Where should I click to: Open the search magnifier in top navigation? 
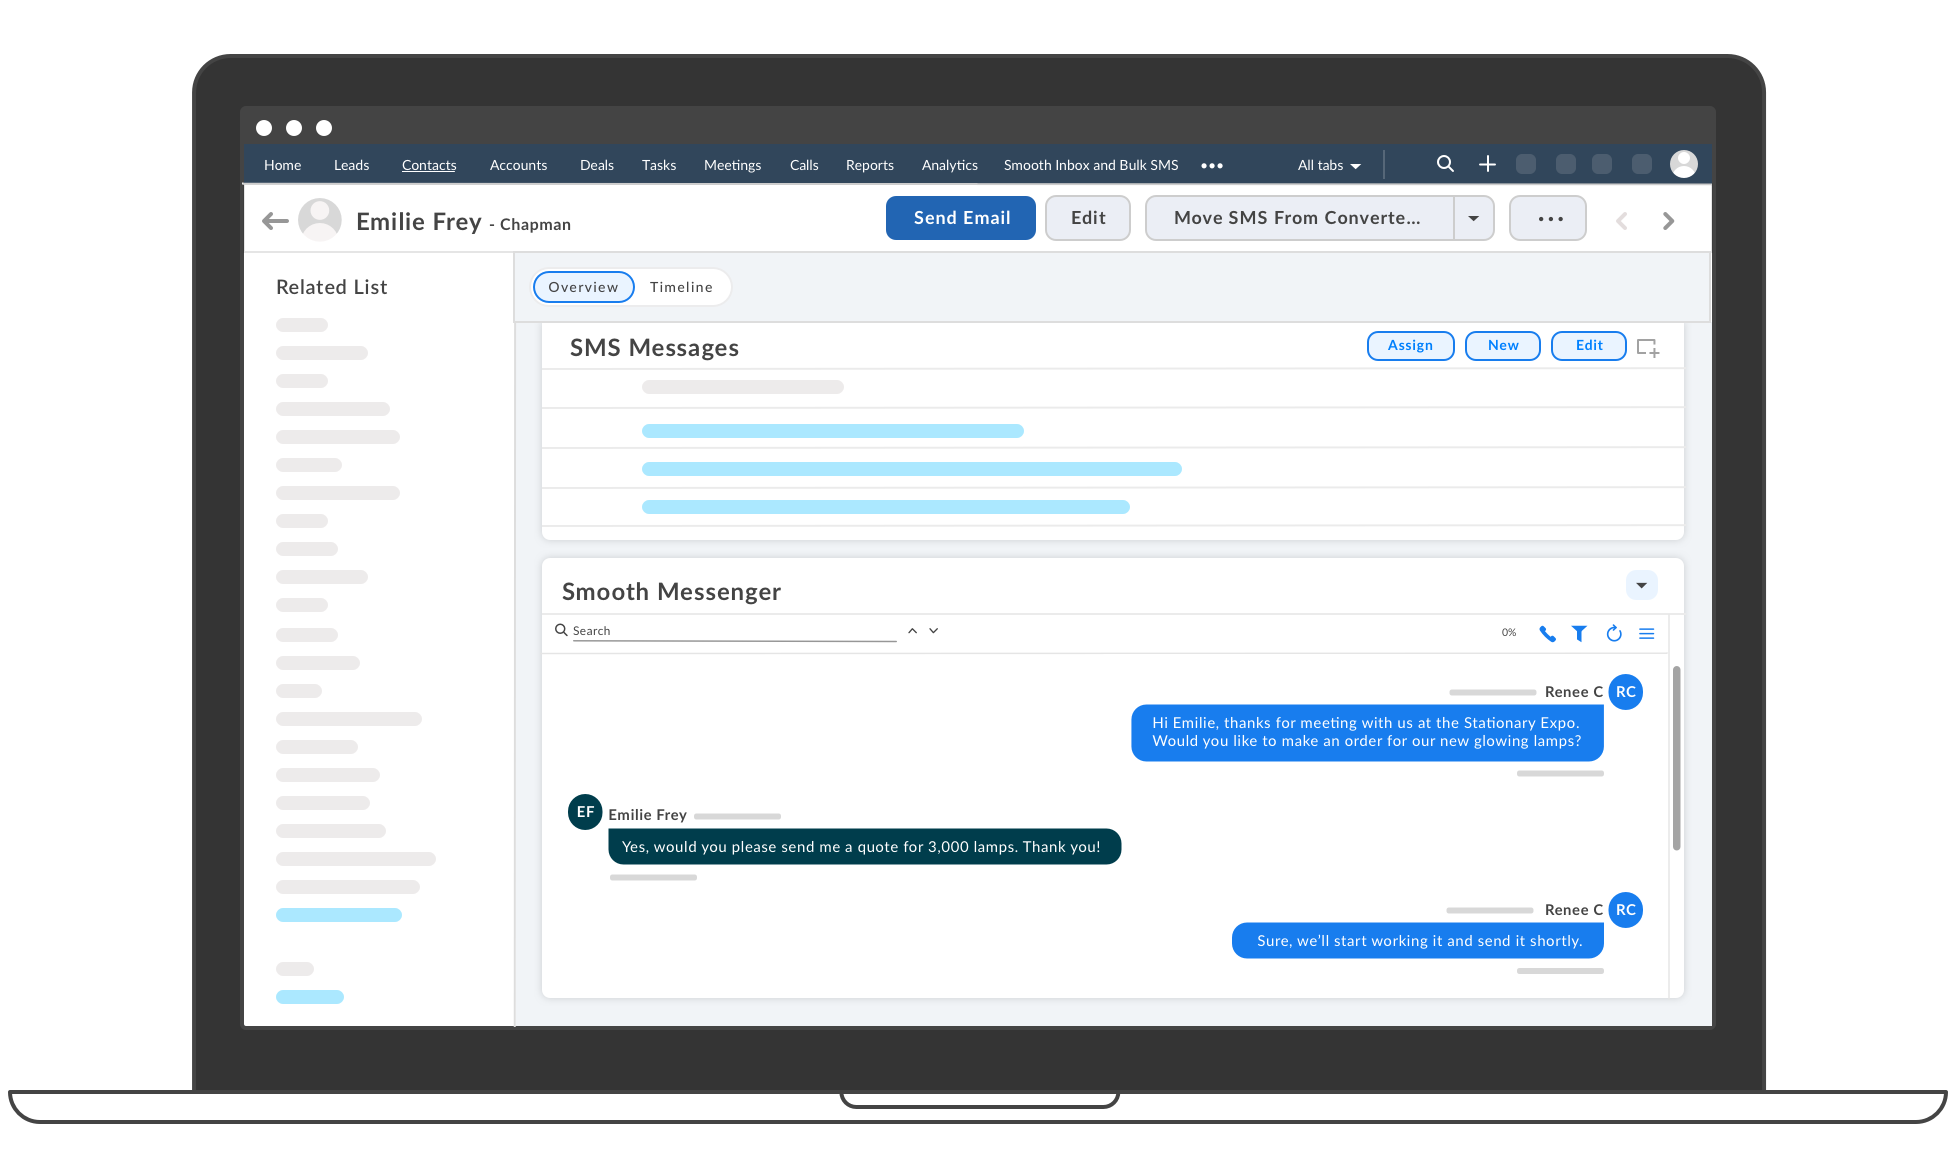click(1445, 164)
